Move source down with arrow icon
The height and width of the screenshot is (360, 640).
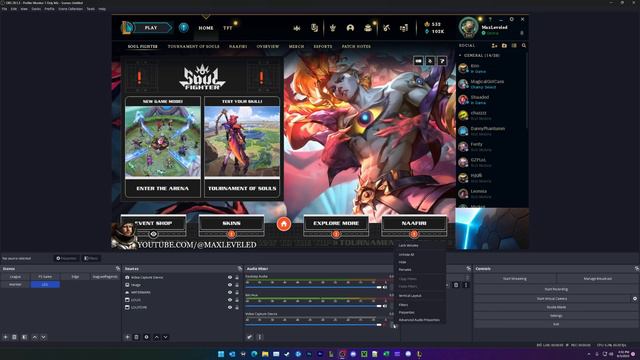(x=165, y=337)
